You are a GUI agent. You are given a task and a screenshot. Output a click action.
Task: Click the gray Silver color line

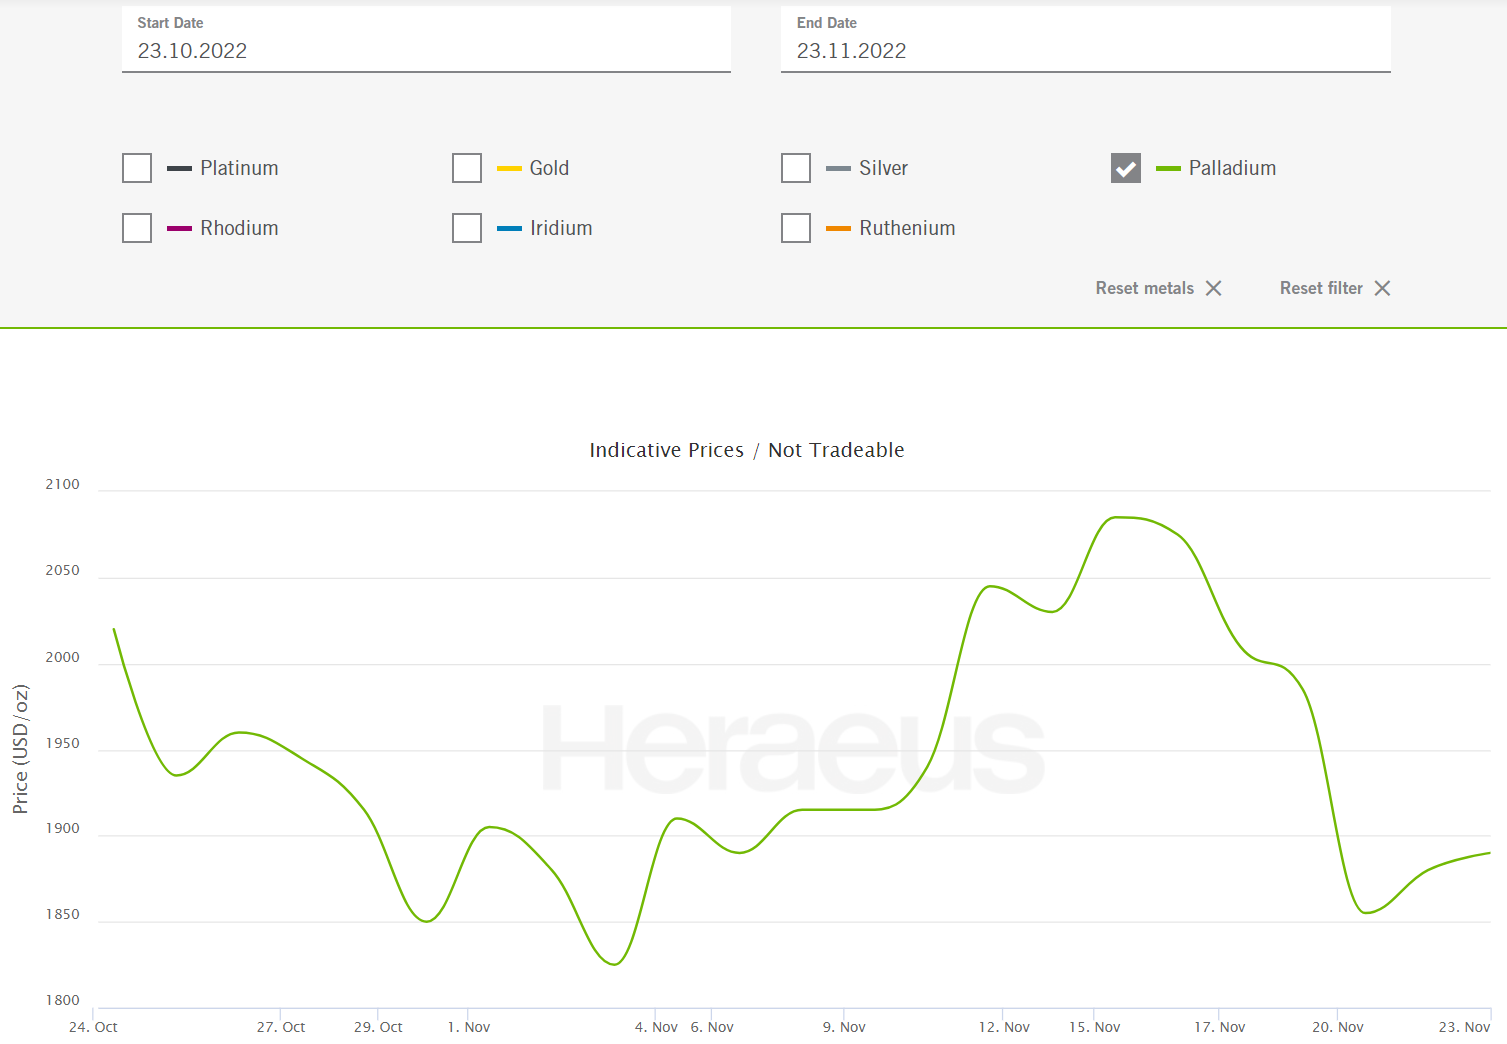(838, 169)
